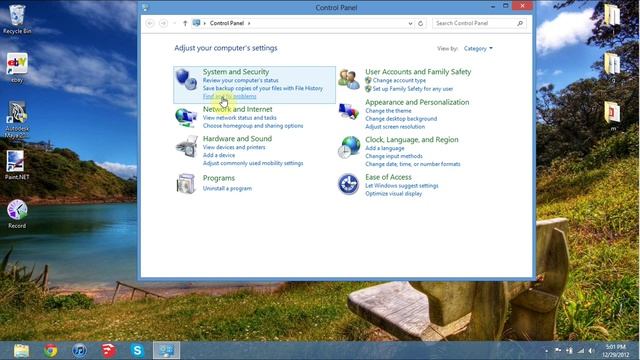Open Save backup copies with File History
Image resolution: width=640 pixels, height=360 pixels.
[x=262, y=88]
